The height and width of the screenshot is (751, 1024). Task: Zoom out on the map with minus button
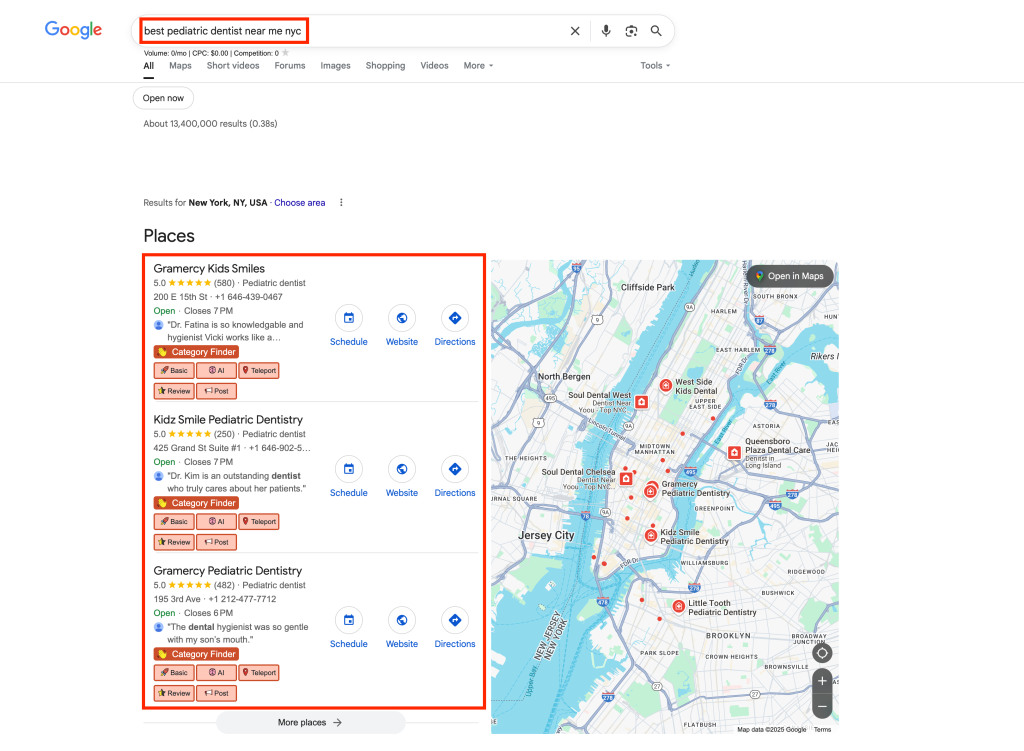click(822, 706)
